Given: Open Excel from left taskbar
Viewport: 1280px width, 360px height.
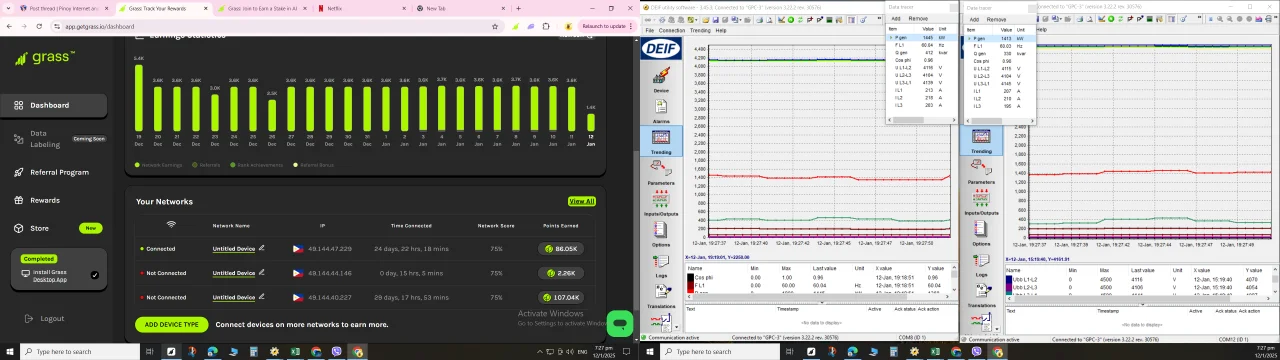Looking at the screenshot, I should [295, 352].
